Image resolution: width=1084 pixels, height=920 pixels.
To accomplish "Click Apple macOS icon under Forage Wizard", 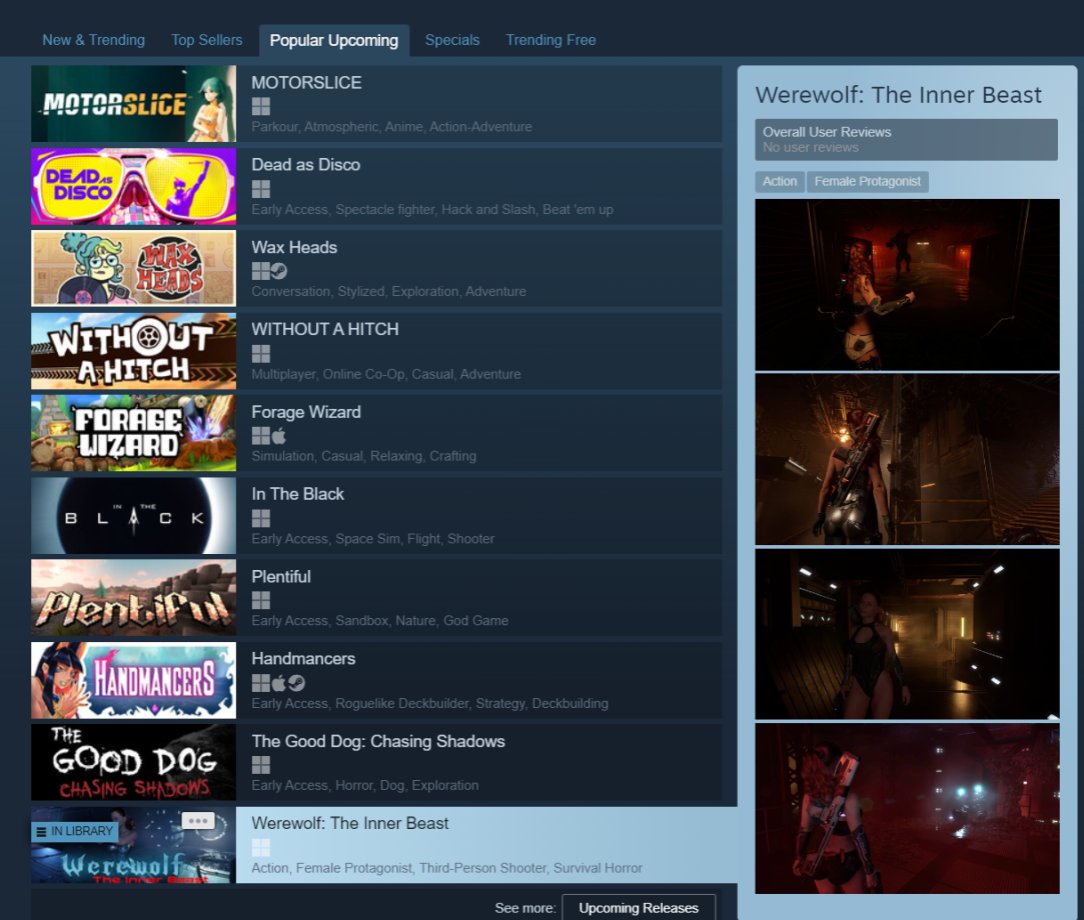I will pos(279,435).
